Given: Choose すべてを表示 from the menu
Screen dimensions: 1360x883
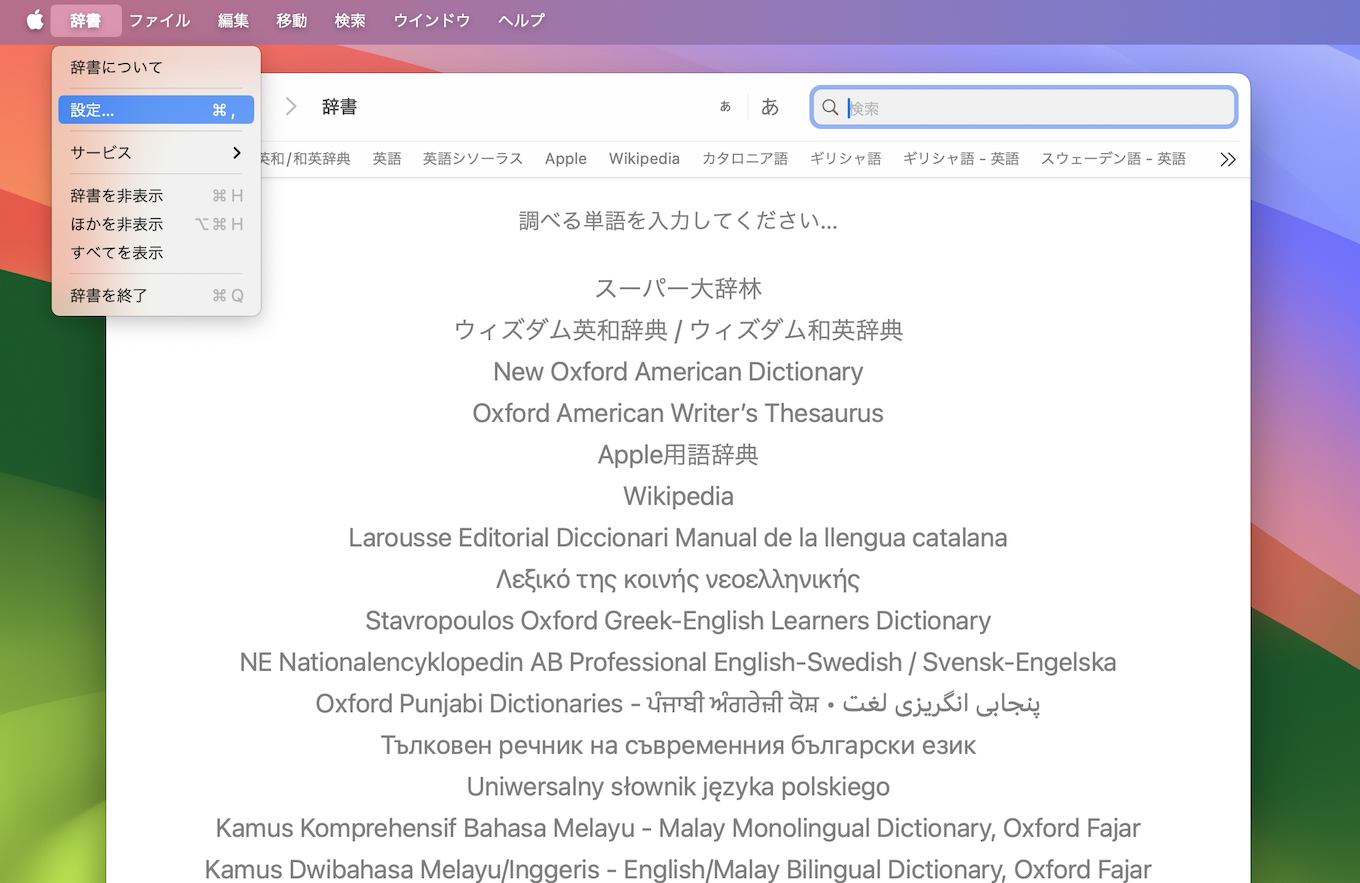Looking at the screenshot, I should point(156,253).
